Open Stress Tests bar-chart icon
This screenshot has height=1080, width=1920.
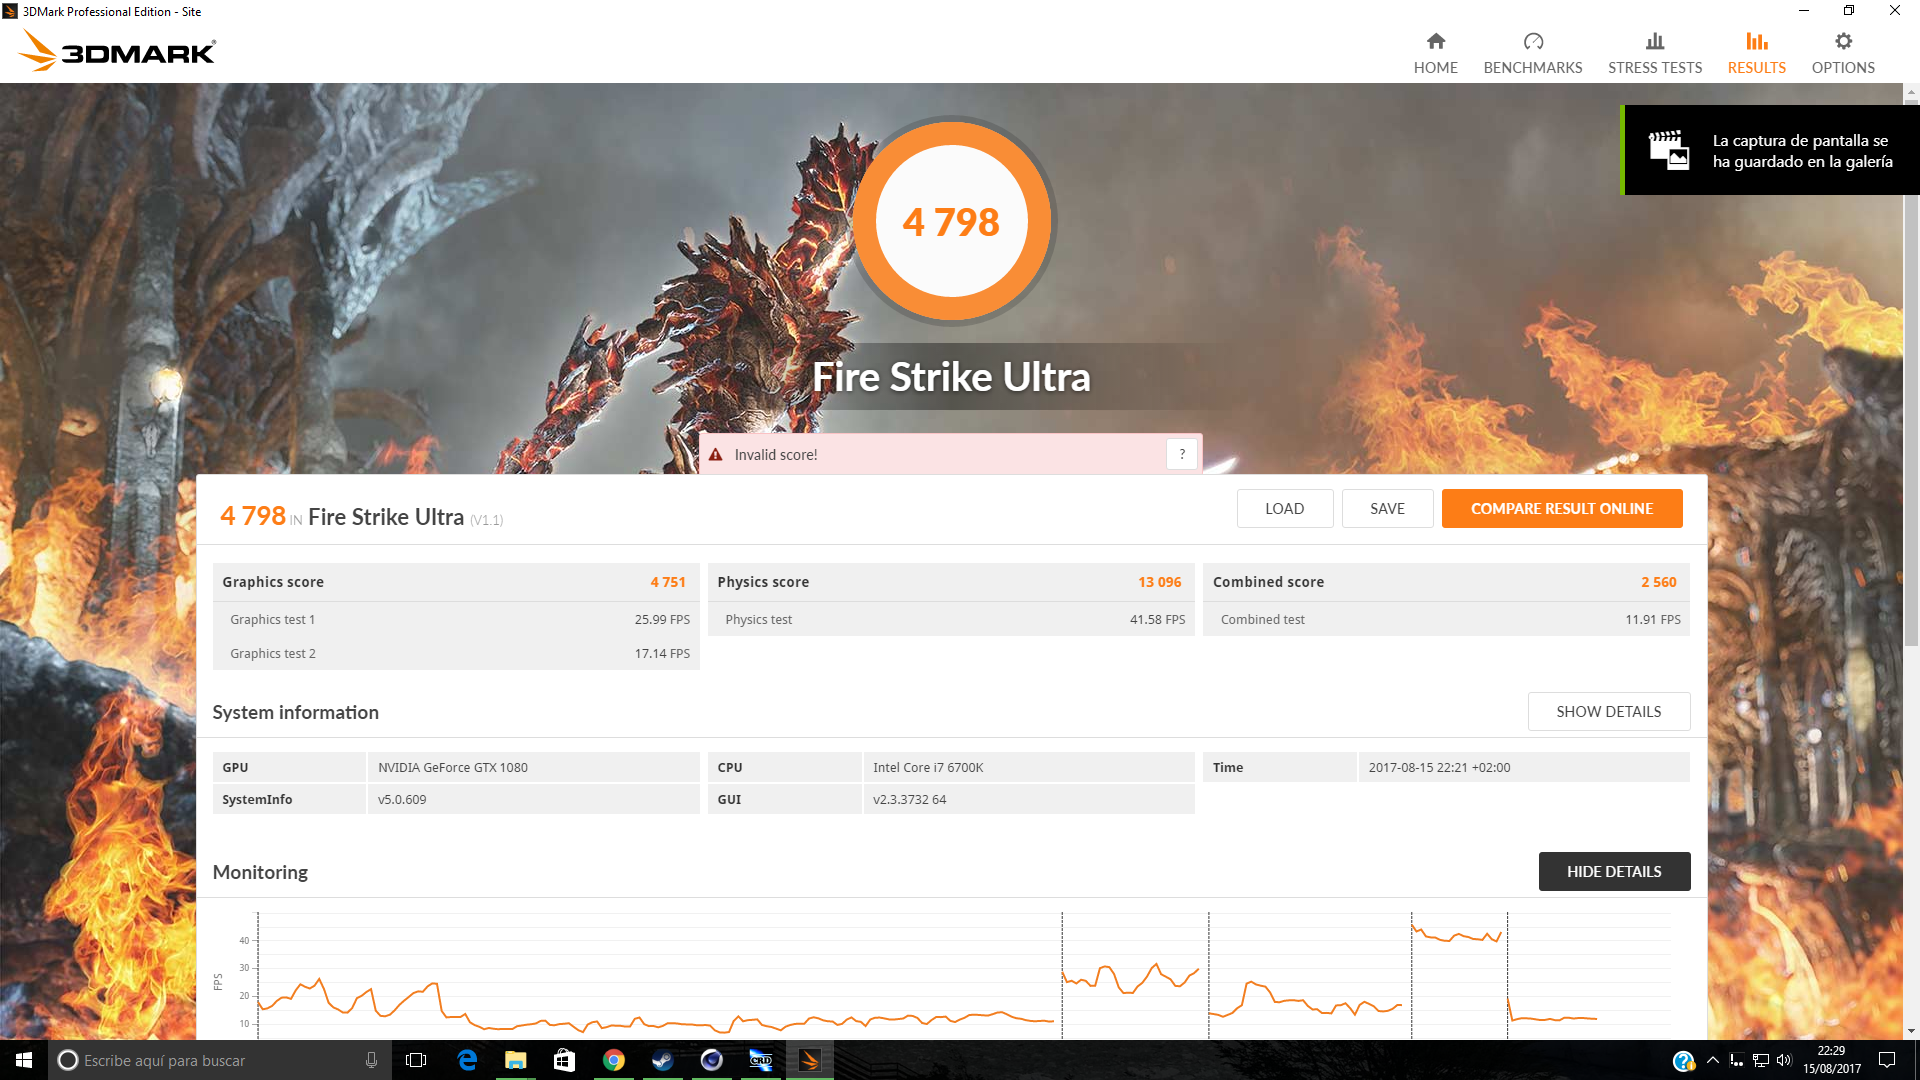click(1654, 41)
